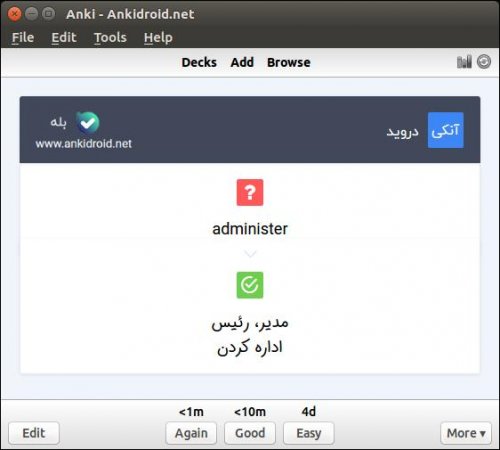Open the Help menu
This screenshot has width=500, height=450.
158,37
